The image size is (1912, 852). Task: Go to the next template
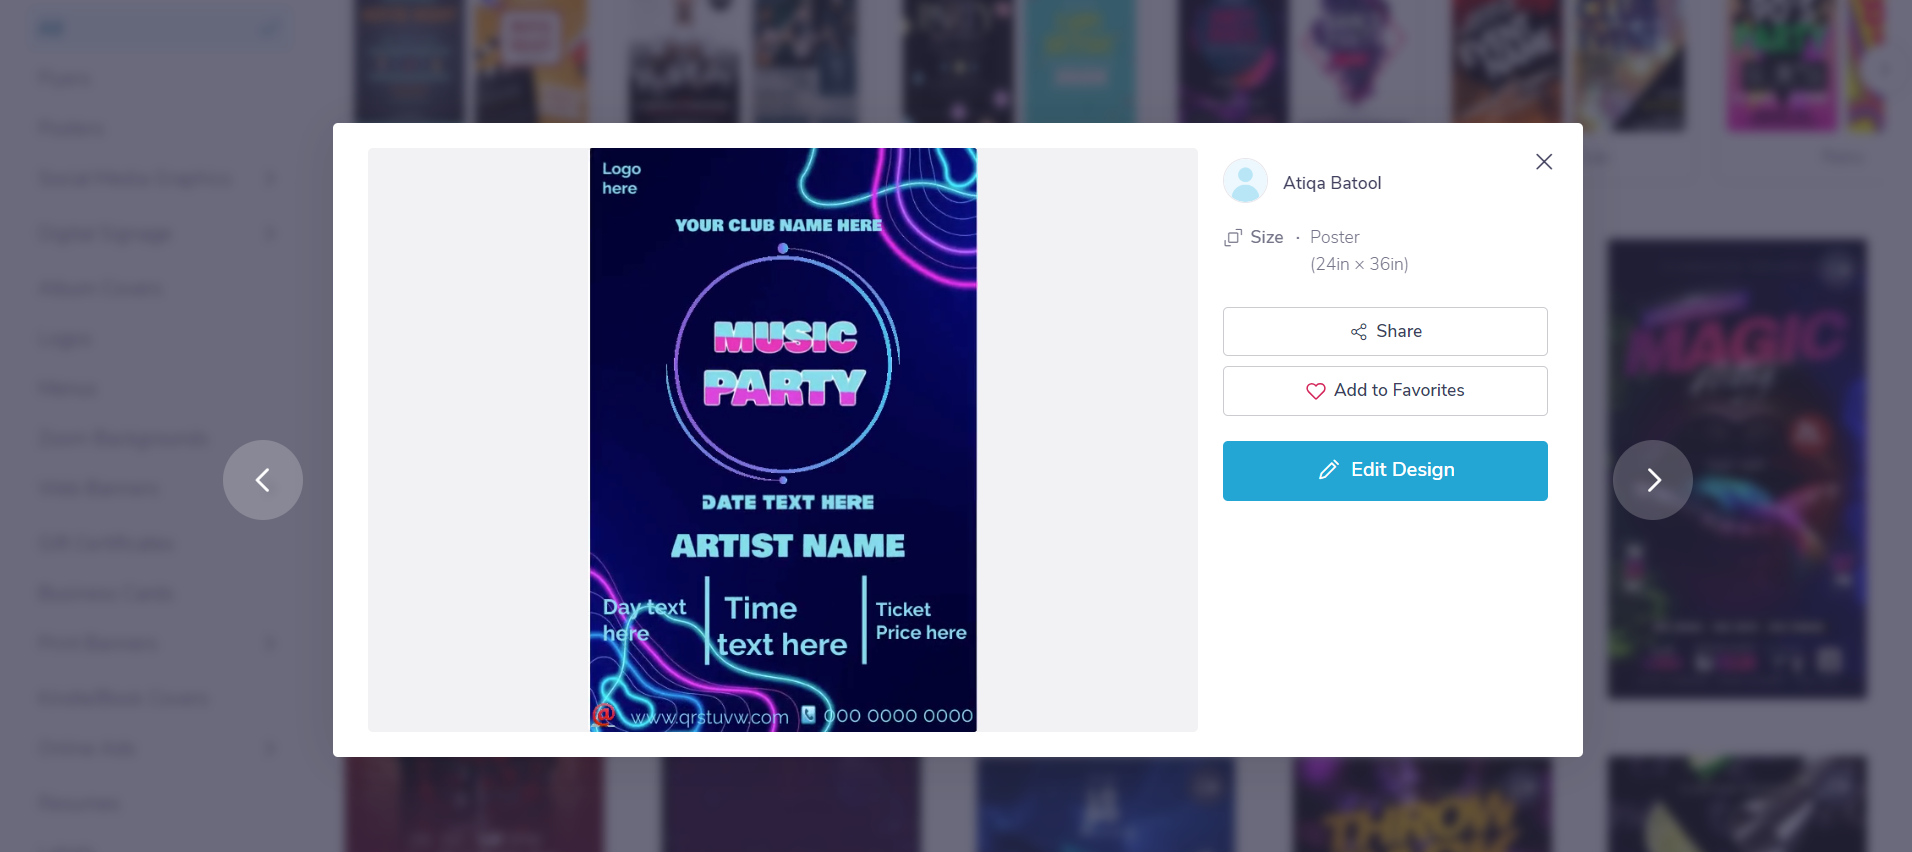coord(1652,480)
